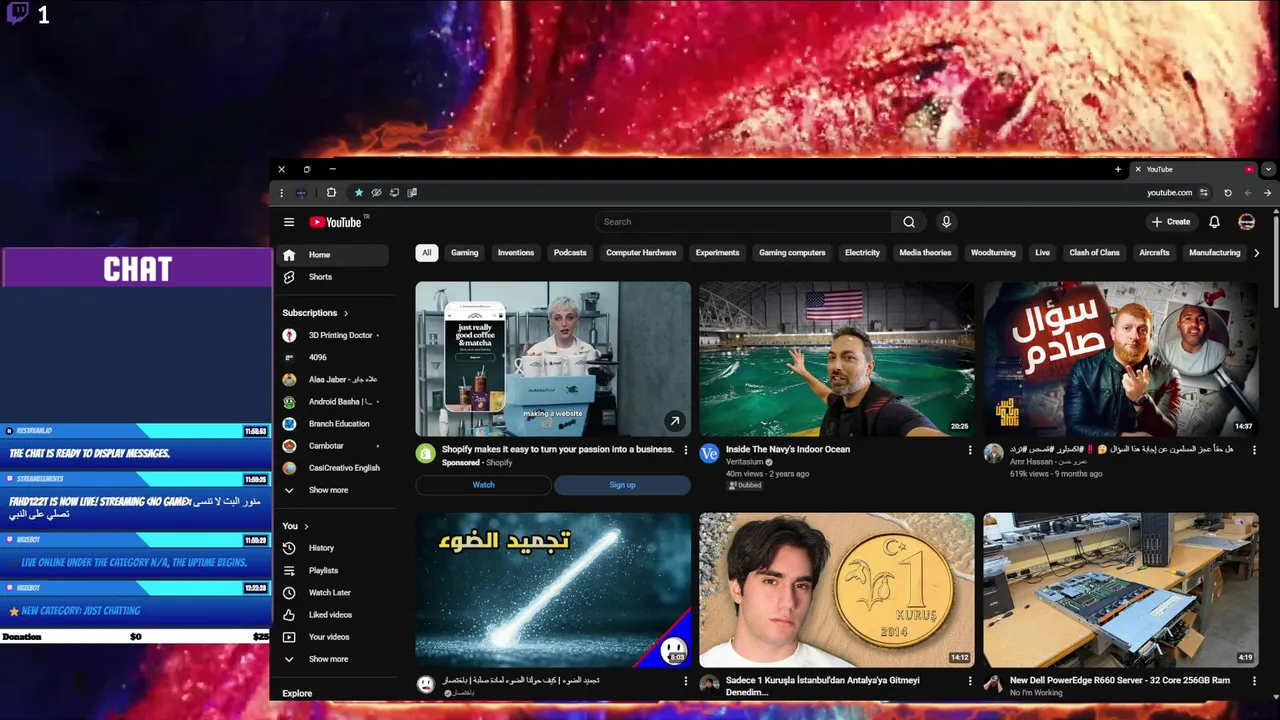This screenshot has height=720, width=1280.
Task: Expand the Subscriptions section chevron
Action: point(346,313)
